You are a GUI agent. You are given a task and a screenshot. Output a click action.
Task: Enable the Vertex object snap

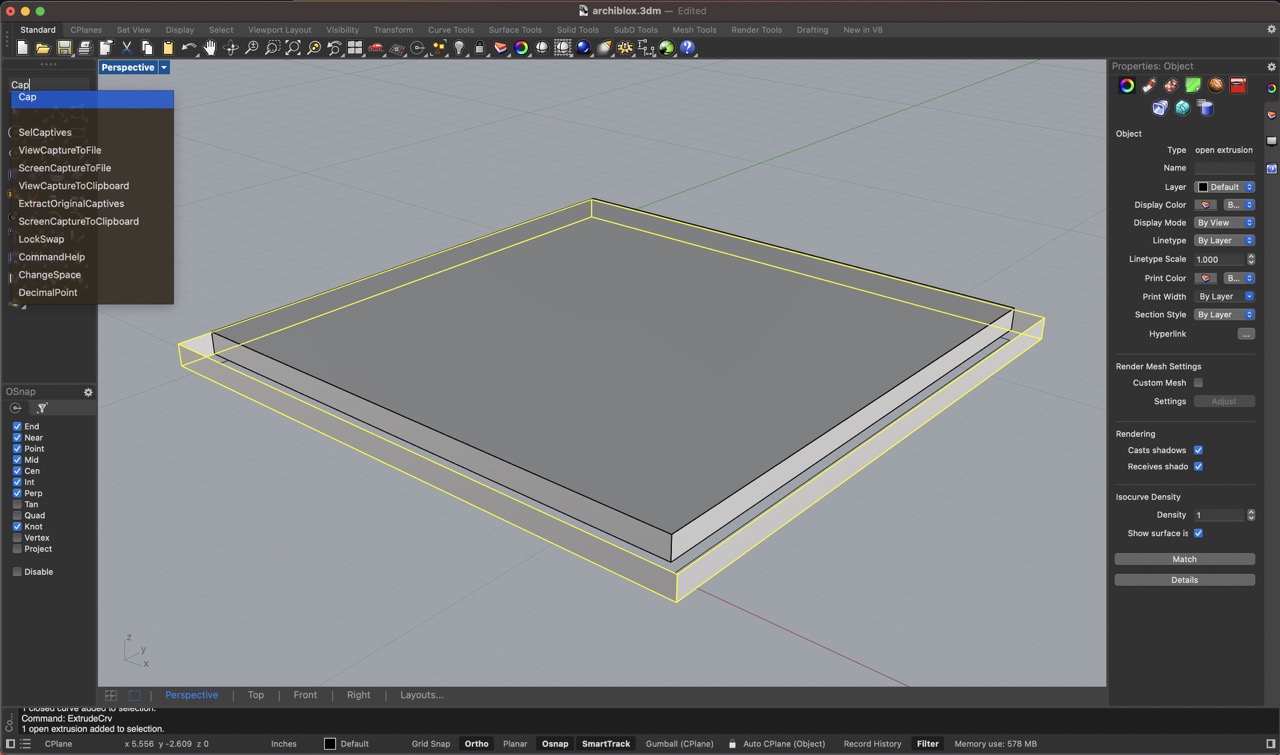click(17, 537)
